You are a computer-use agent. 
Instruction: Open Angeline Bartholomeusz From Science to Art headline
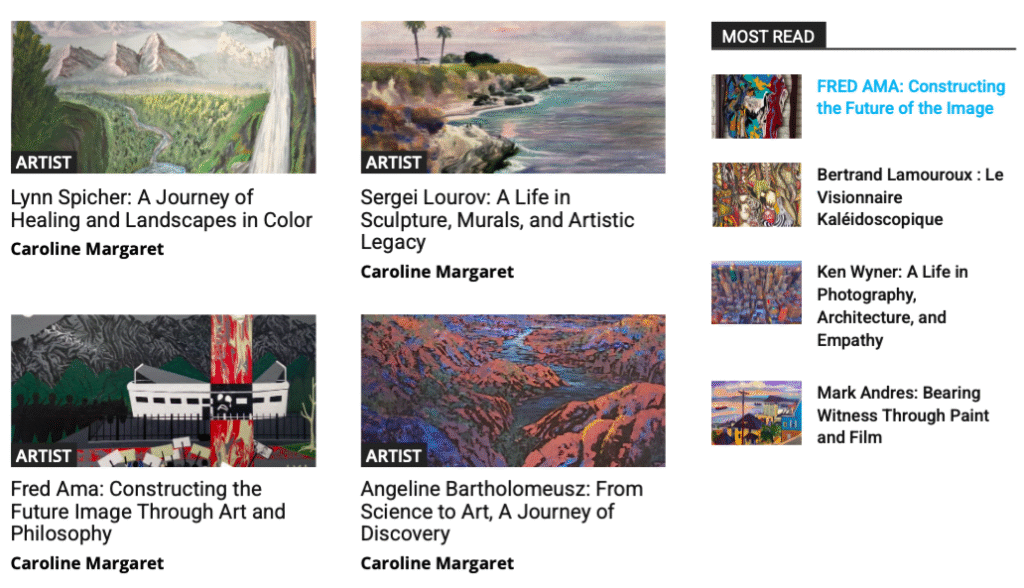click(502, 511)
